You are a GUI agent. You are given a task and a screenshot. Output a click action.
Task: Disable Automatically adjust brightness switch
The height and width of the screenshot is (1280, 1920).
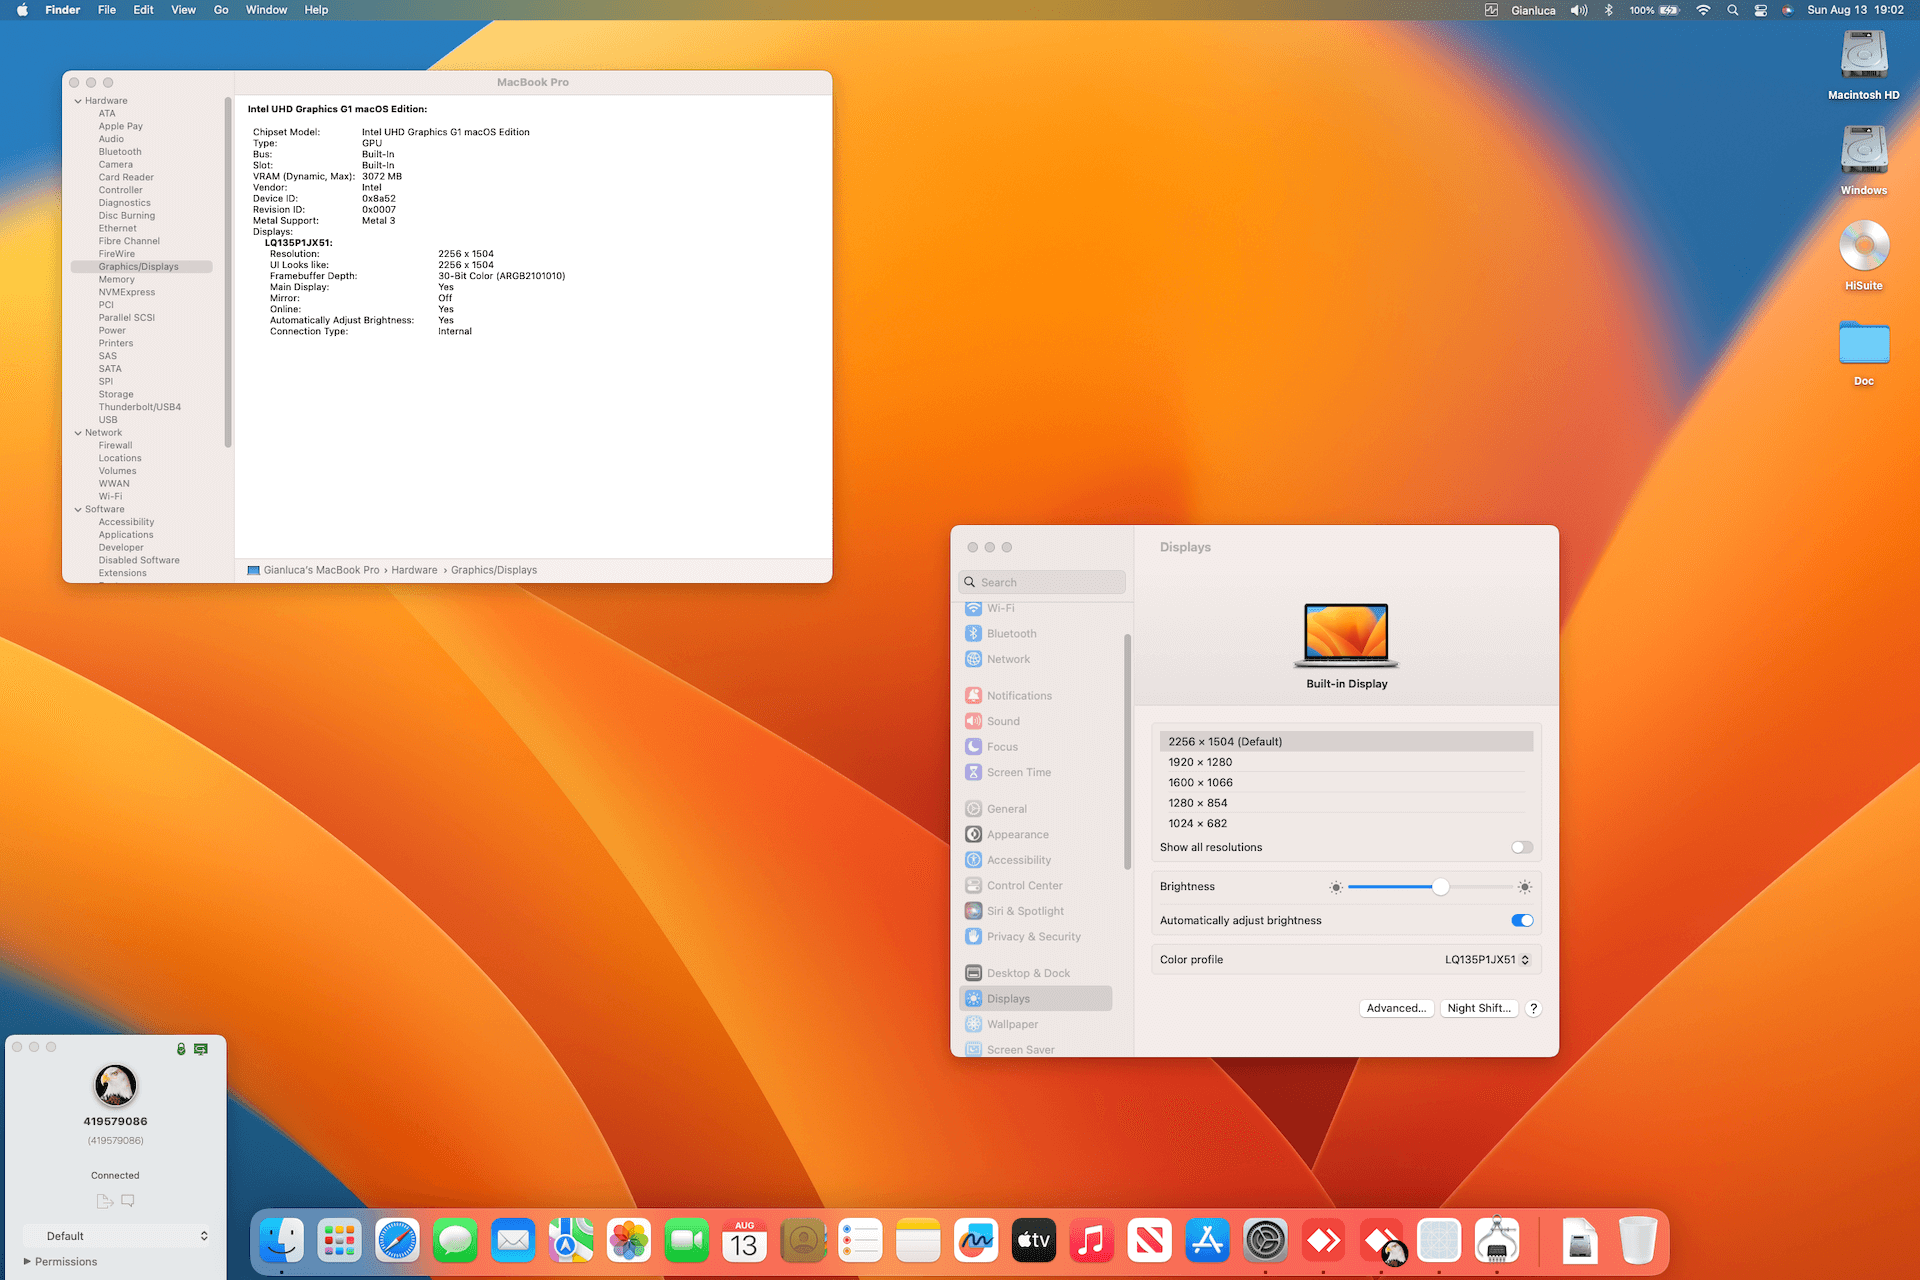(x=1521, y=920)
